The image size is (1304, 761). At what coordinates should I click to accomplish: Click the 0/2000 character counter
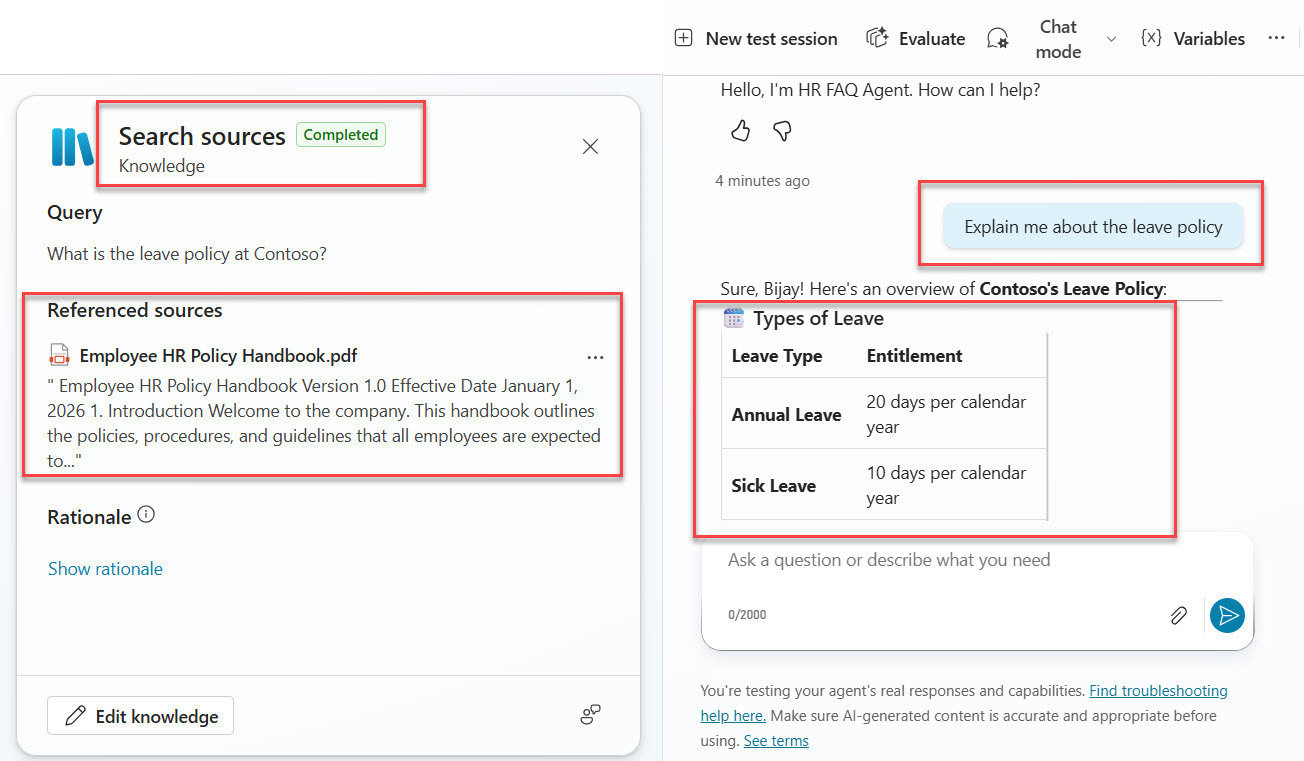tap(747, 615)
